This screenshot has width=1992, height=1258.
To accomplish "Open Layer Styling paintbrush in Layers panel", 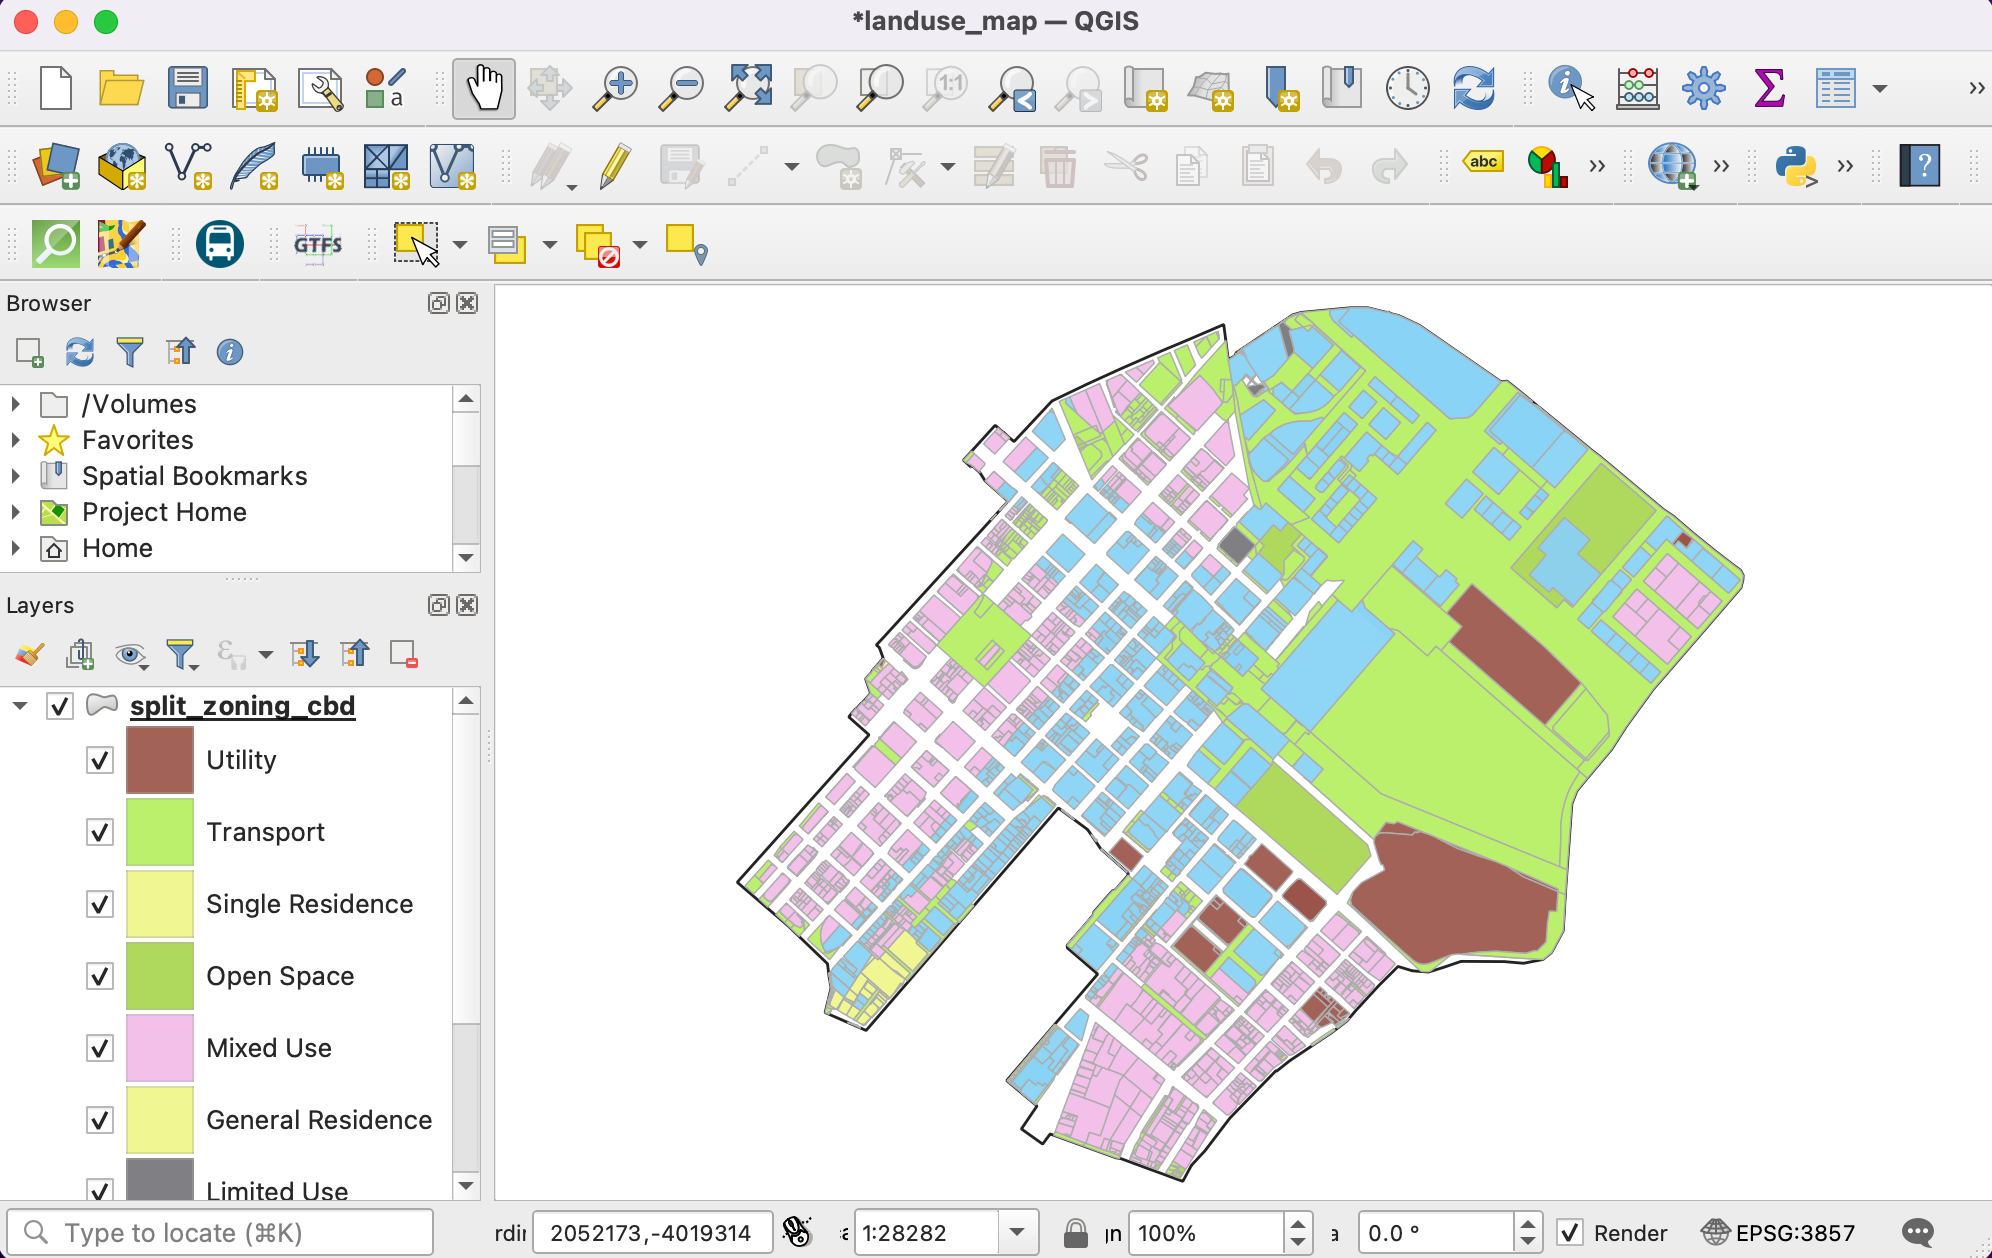I will coord(30,655).
